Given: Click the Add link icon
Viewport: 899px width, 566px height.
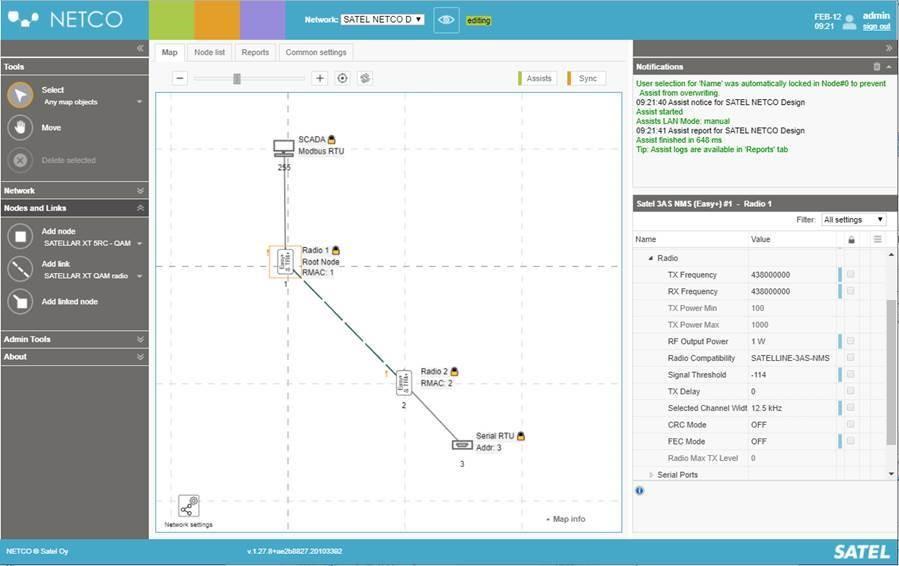Looking at the screenshot, I should coord(20,269).
